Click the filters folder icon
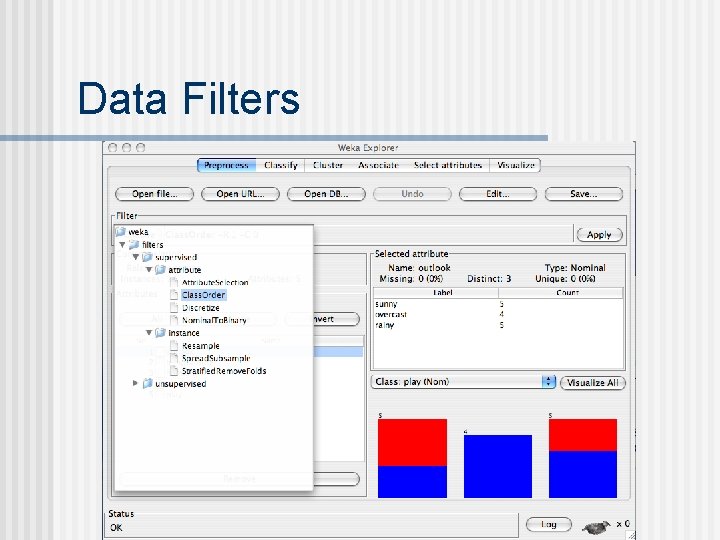This screenshot has height=540, width=720. pyautogui.click(x=134, y=244)
